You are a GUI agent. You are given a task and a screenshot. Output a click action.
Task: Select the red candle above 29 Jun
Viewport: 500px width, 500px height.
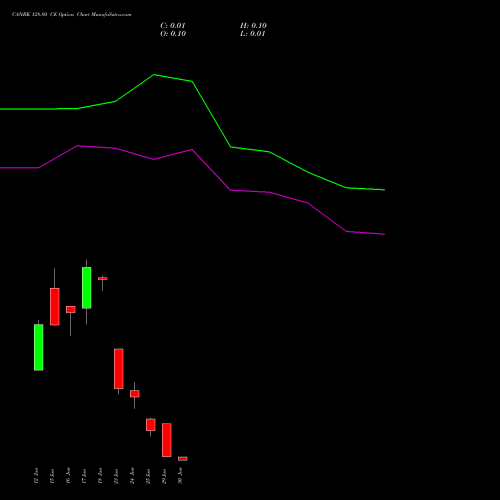167,440
